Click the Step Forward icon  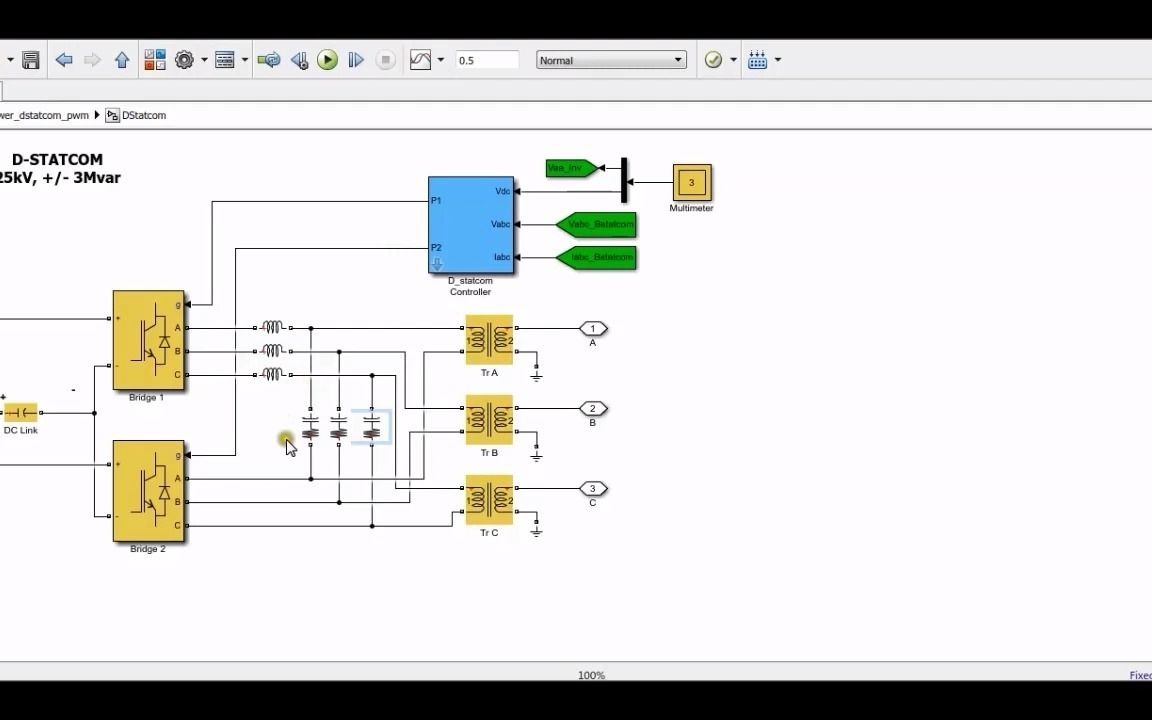356,60
